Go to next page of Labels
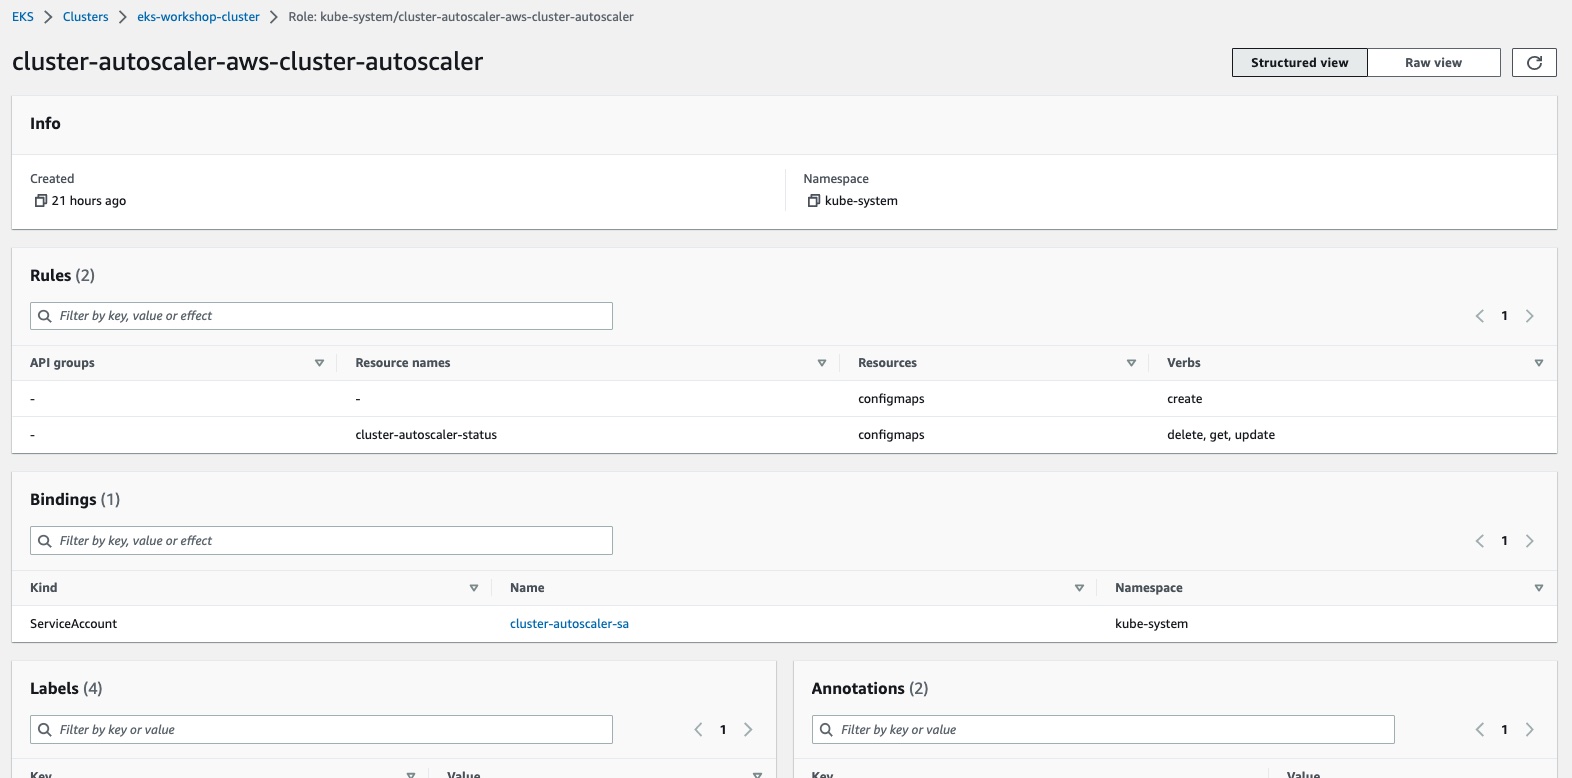1572x778 pixels. coord(748,730)
